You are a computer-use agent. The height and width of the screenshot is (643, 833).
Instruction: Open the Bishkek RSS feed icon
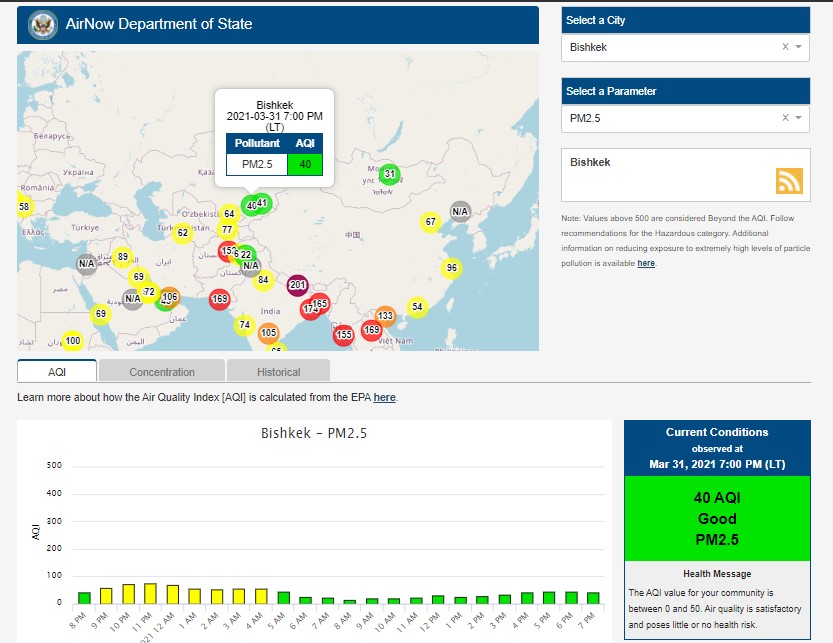789,180
